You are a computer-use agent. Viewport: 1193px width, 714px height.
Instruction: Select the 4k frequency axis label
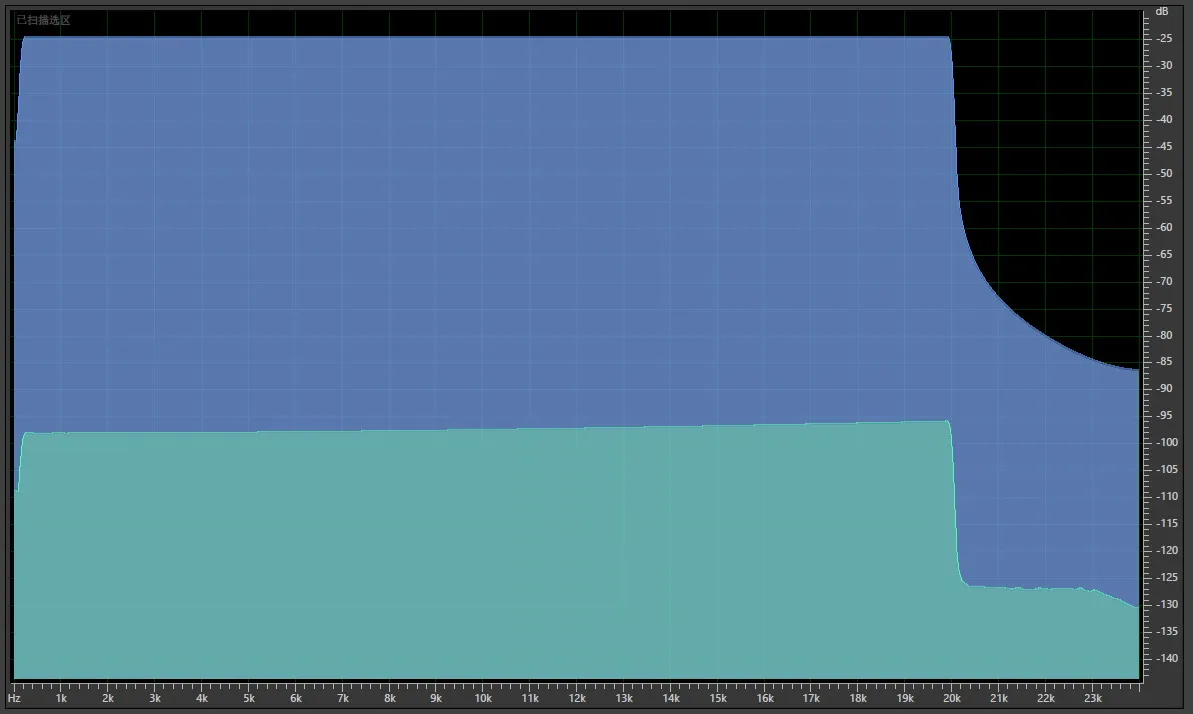tap(202, 698)
